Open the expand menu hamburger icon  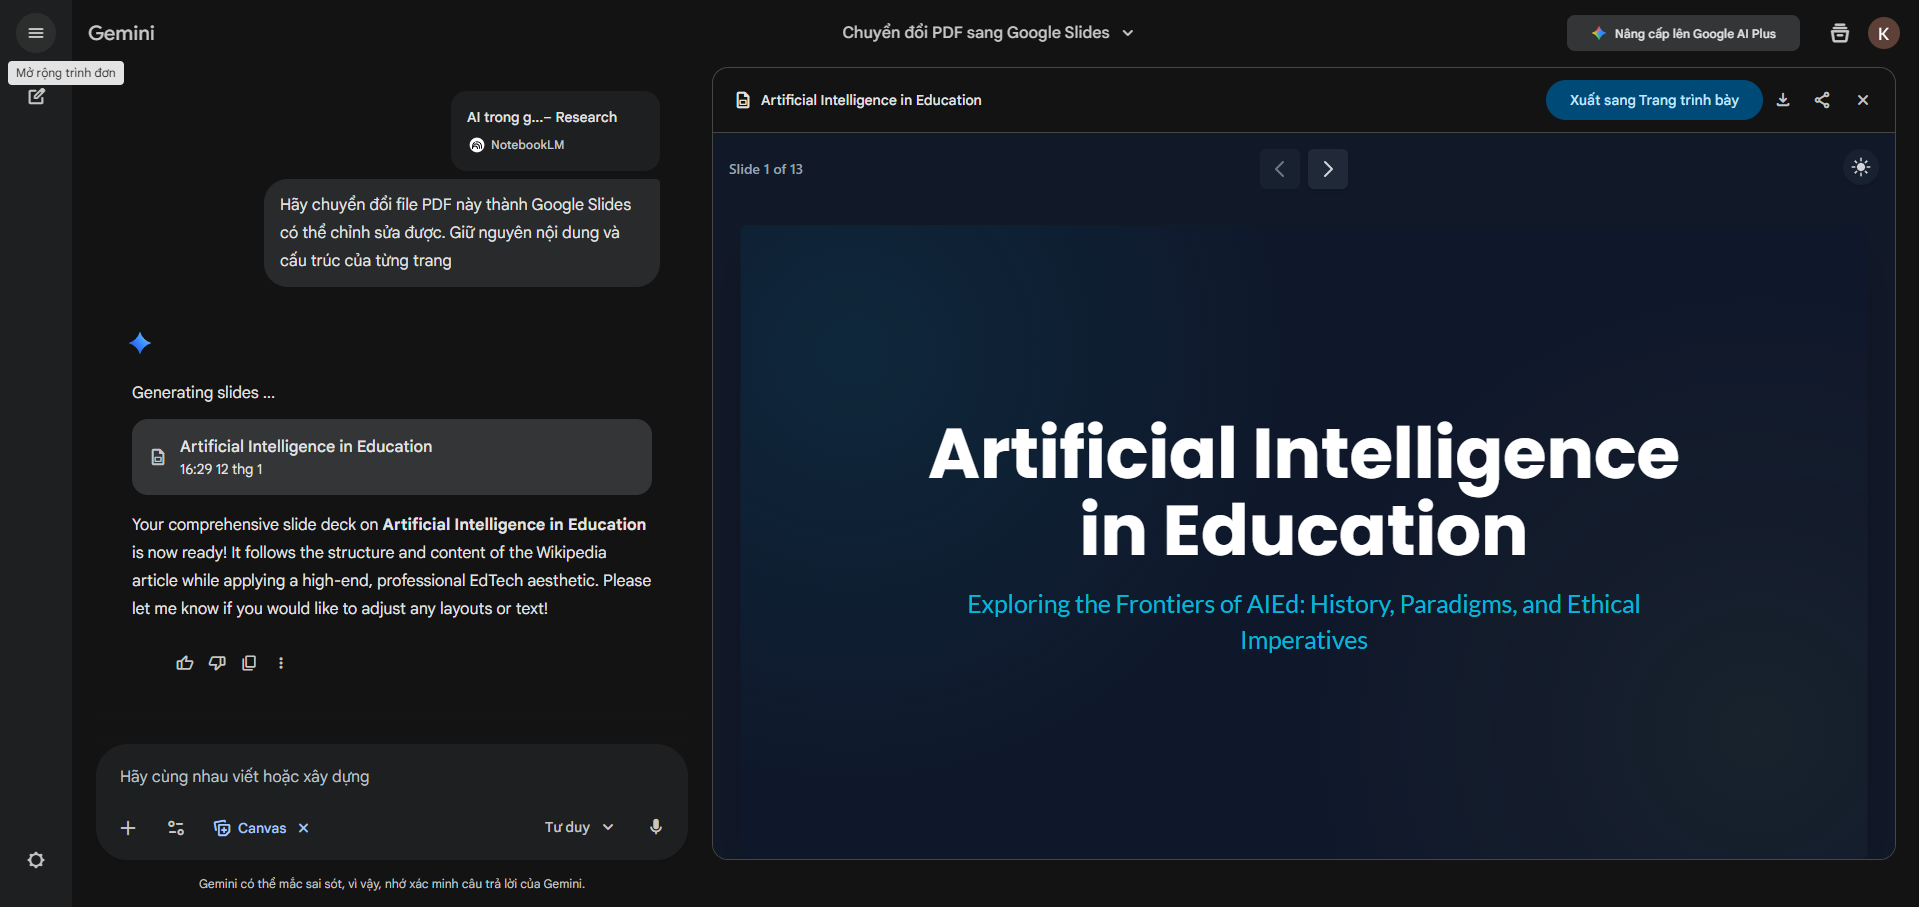pos(36,33)
